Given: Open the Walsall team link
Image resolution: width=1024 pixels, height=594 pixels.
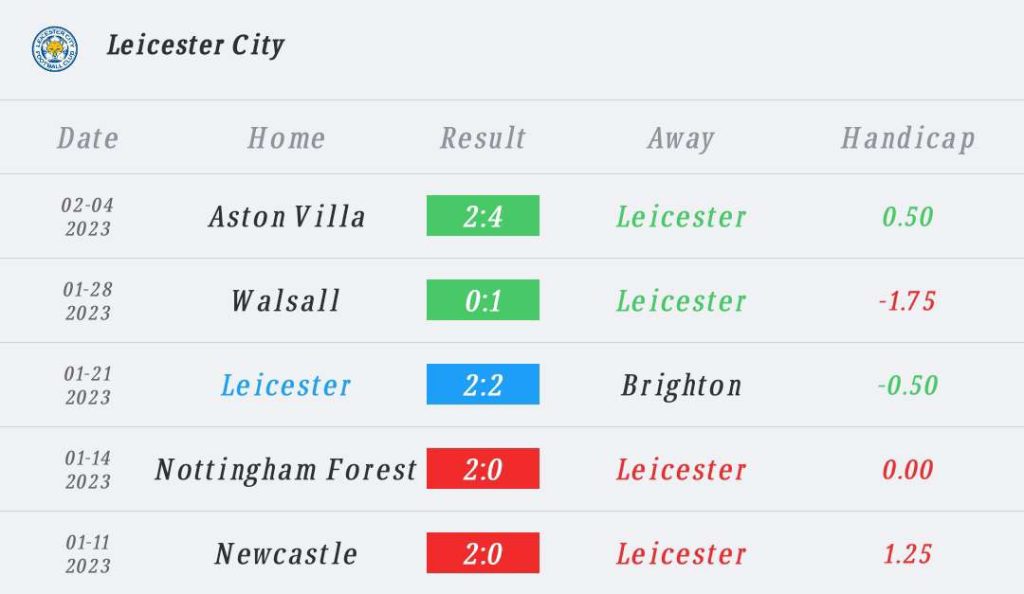Looking at the screenshot, I should [x=286, y=301].
